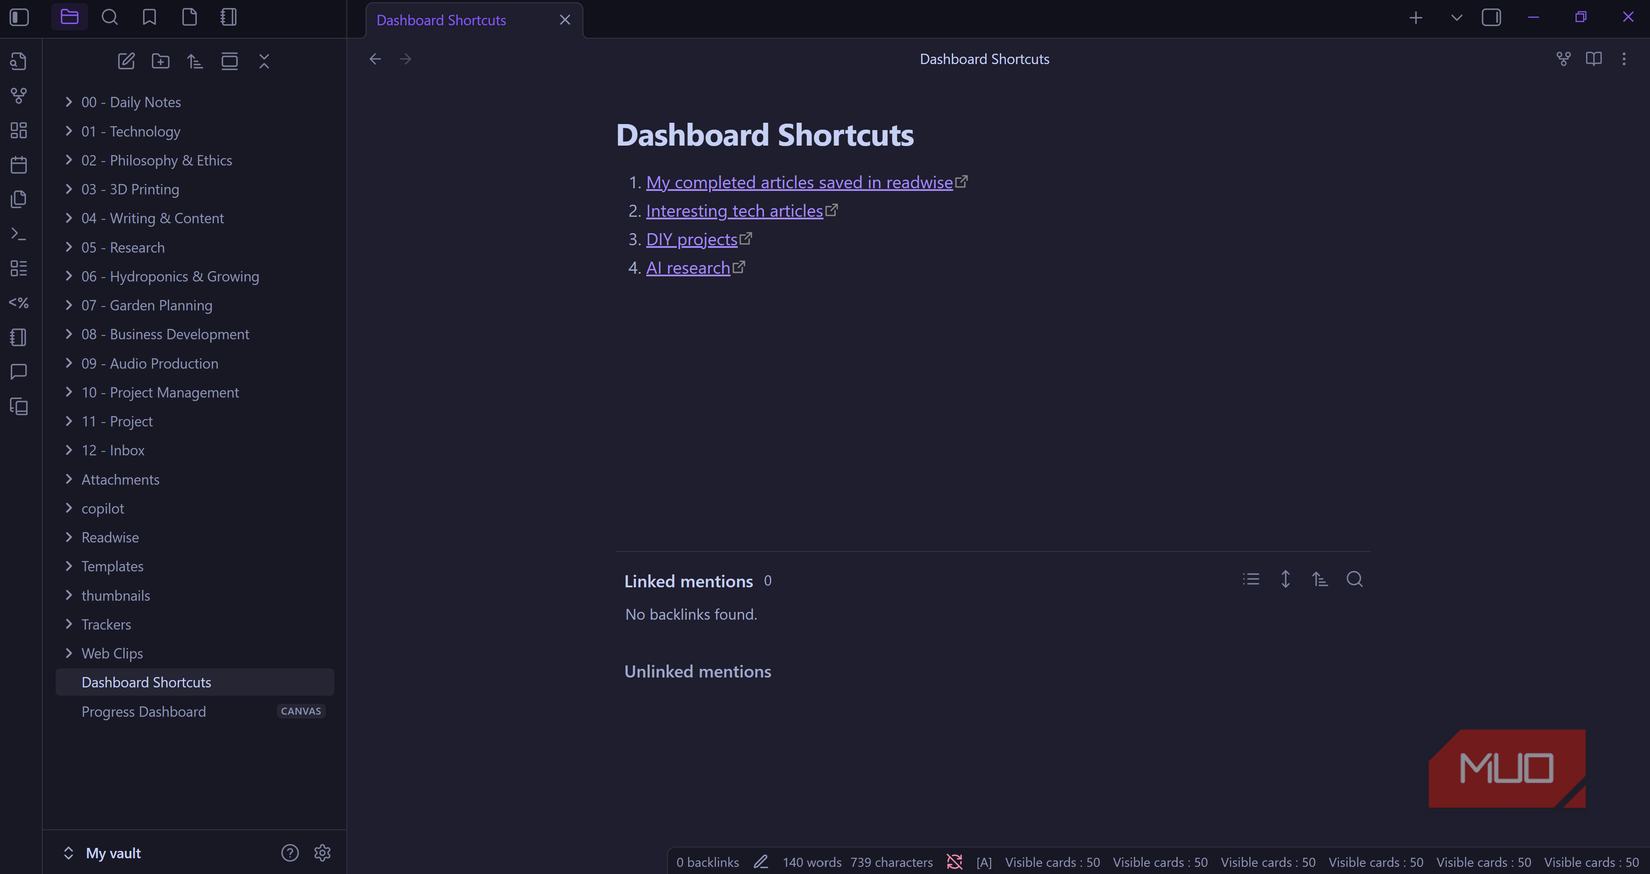Image resolution: width=1650 pixels, height=874 pixels.
Task: Click the sync-off status bar icon
Action: (955, 862)
